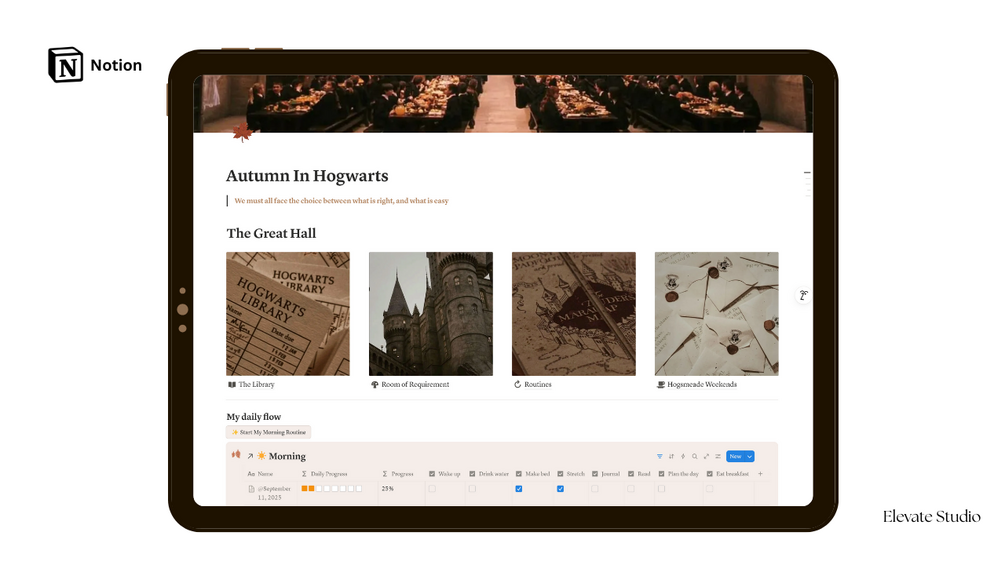Open Hogsmeade Weekends page link
The image size is (1005, 565).
697,384
